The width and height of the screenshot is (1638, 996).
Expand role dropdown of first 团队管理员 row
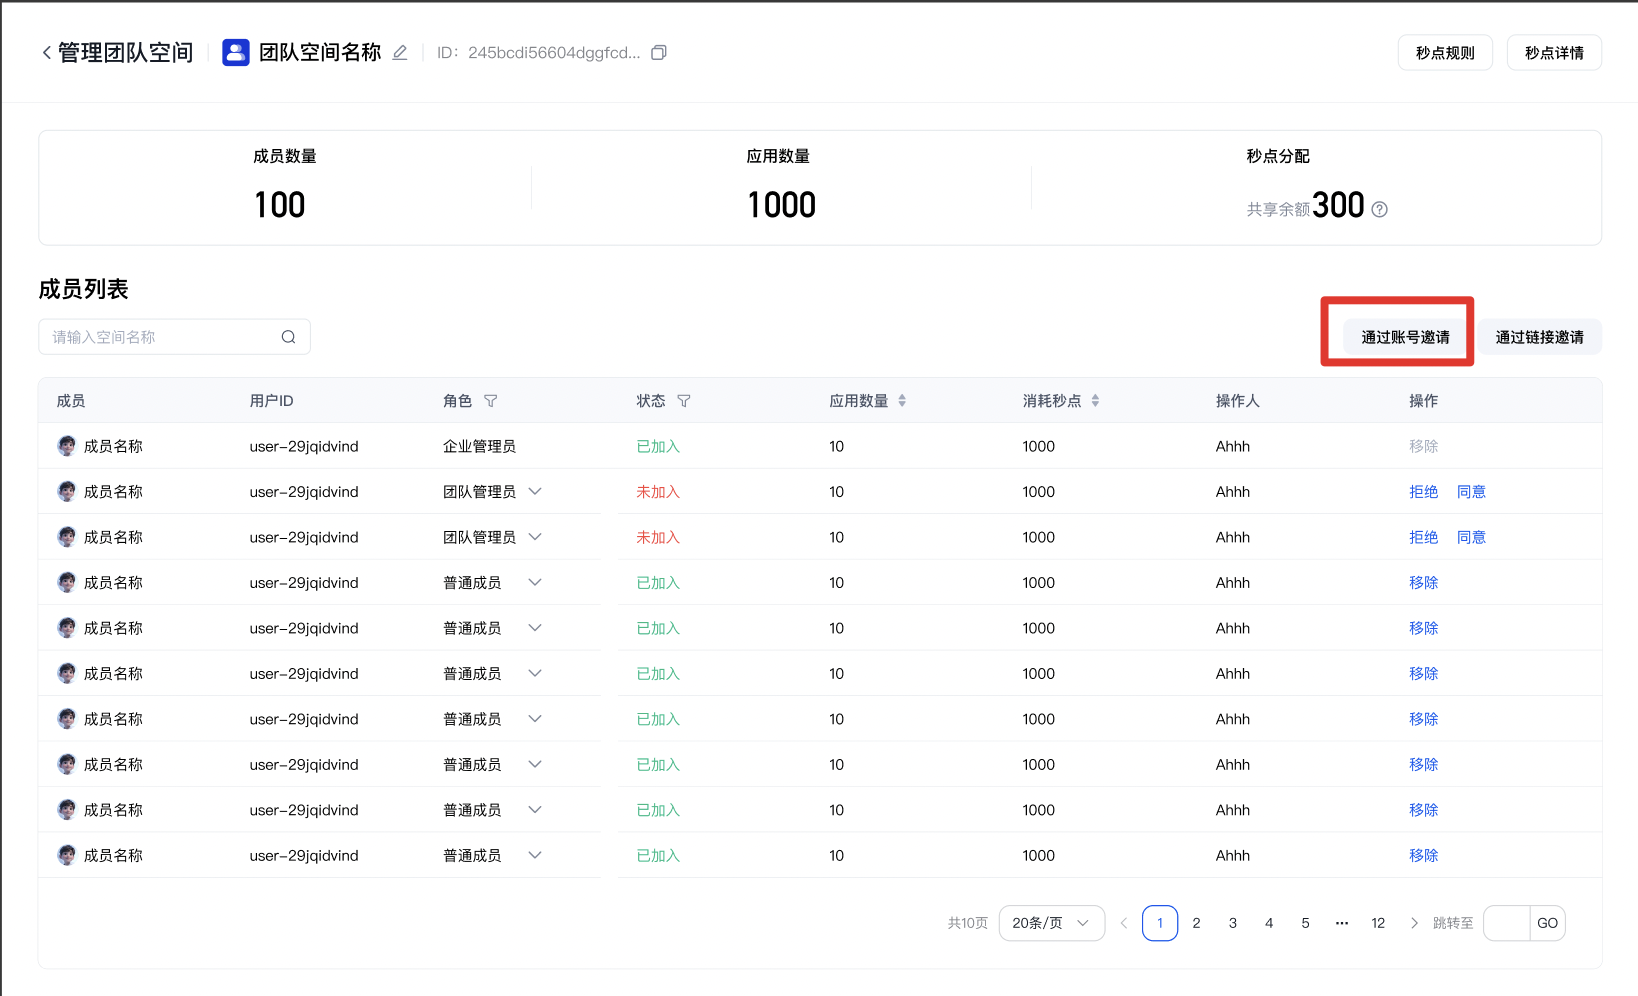(x=535, y=492)
